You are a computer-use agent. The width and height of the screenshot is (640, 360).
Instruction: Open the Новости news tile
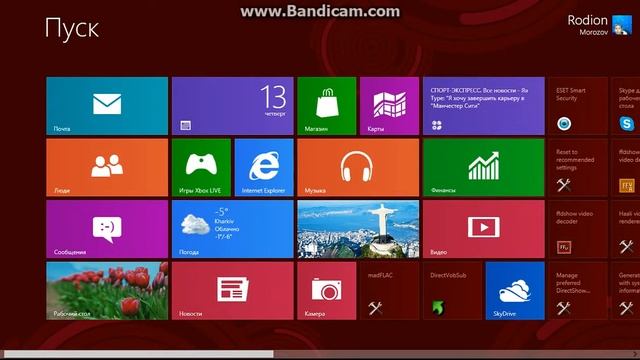[x=233, y=291]
